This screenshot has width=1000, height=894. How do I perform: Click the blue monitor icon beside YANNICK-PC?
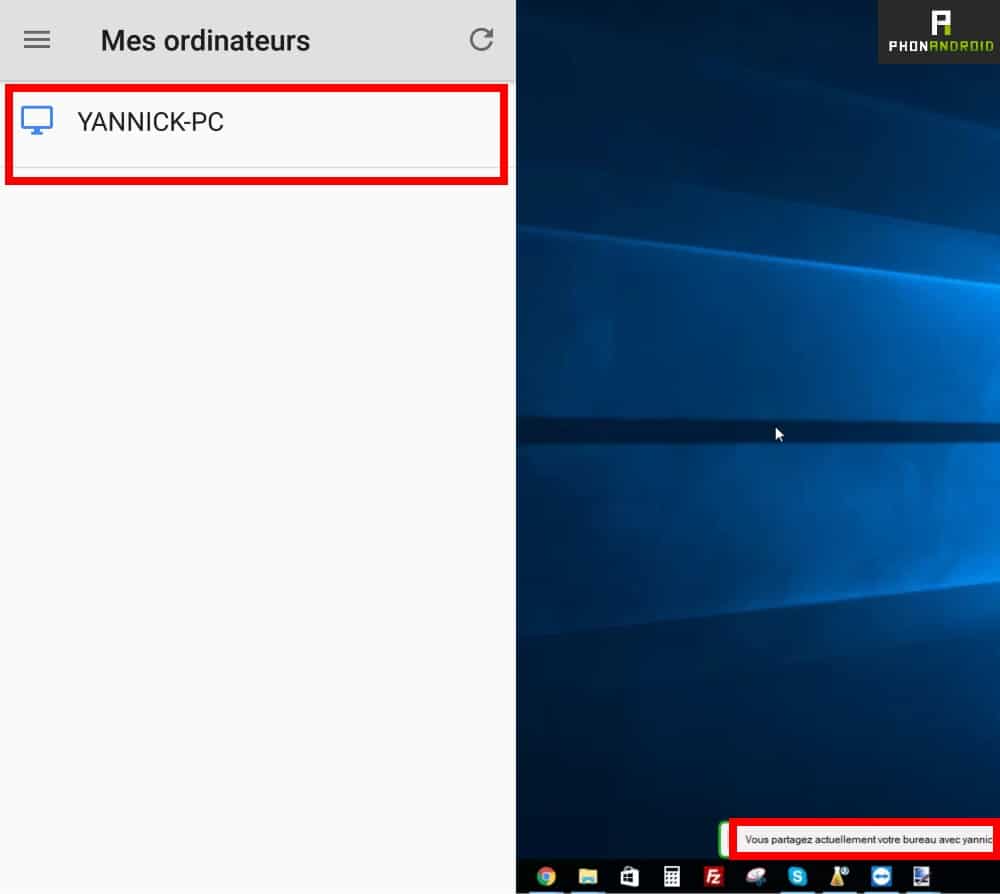37,121
